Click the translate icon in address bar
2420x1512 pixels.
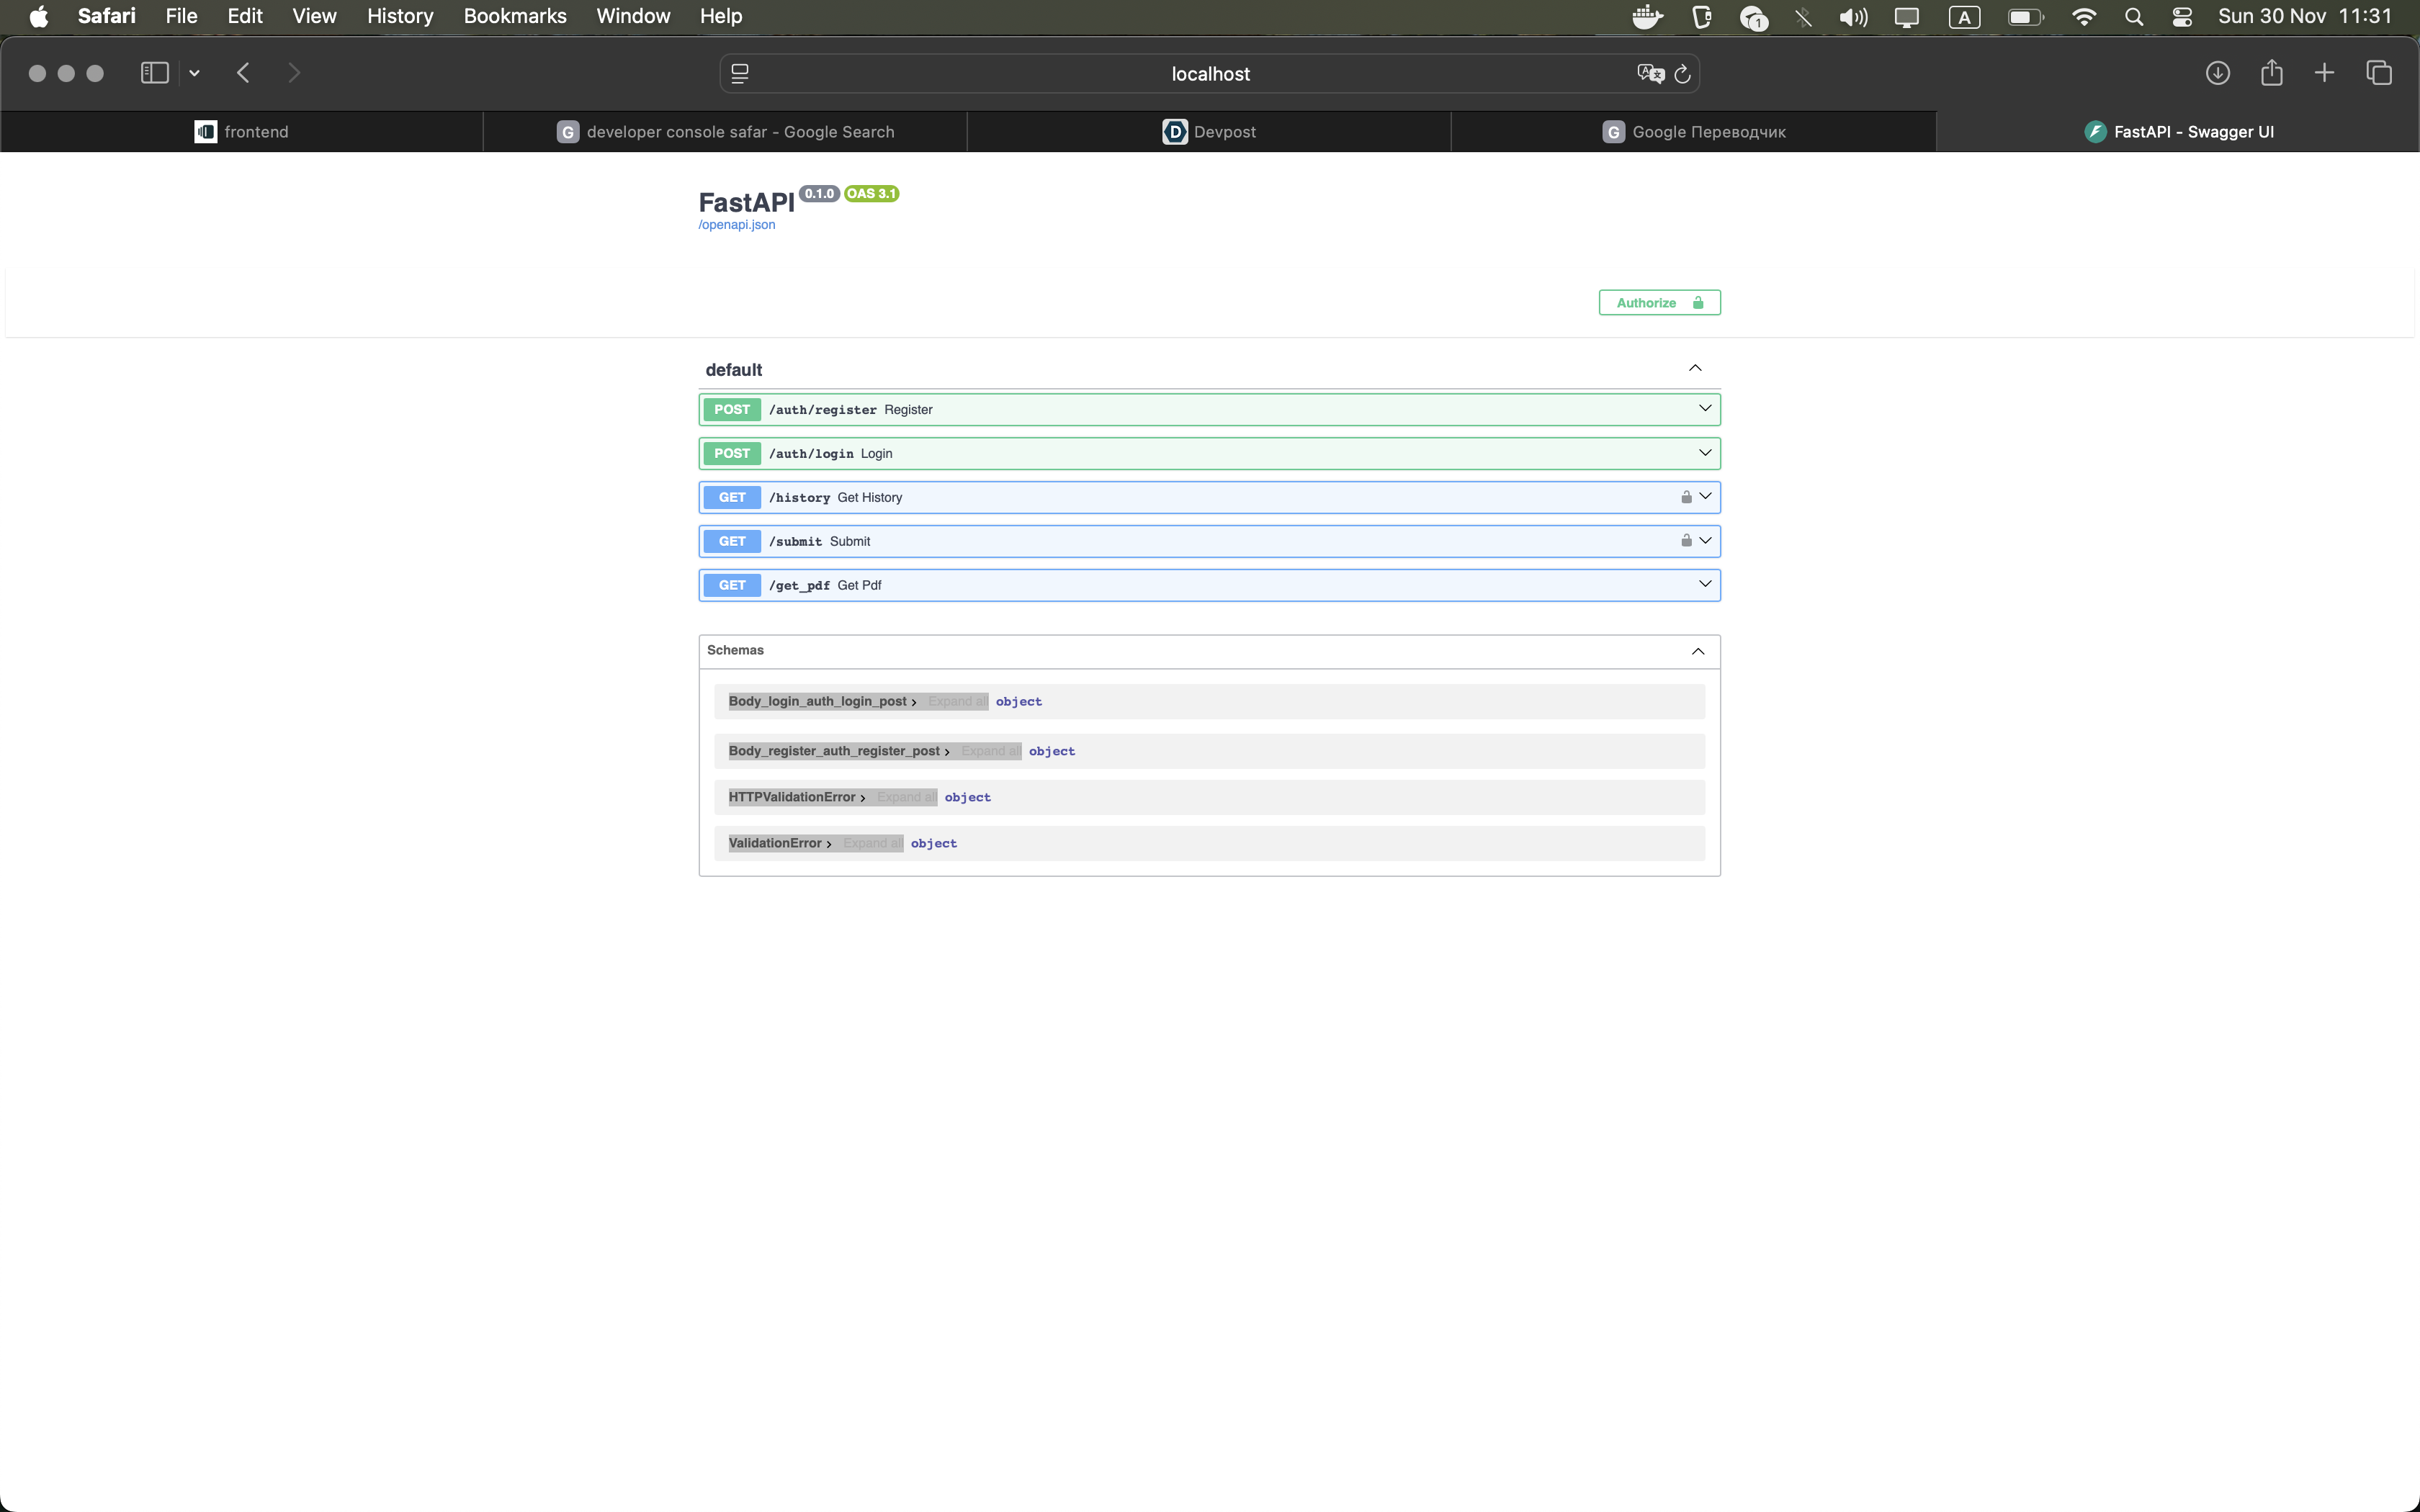point(1650,74)
